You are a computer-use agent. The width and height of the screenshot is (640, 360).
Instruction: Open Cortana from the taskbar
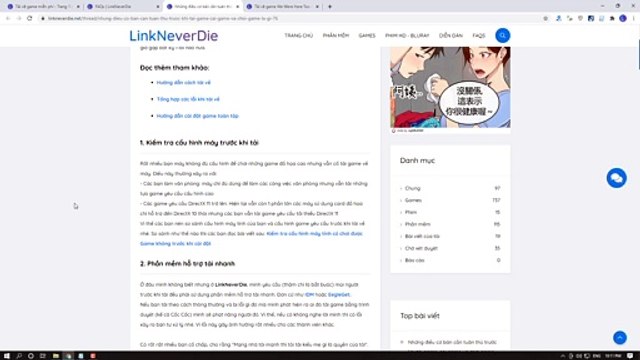31,356
